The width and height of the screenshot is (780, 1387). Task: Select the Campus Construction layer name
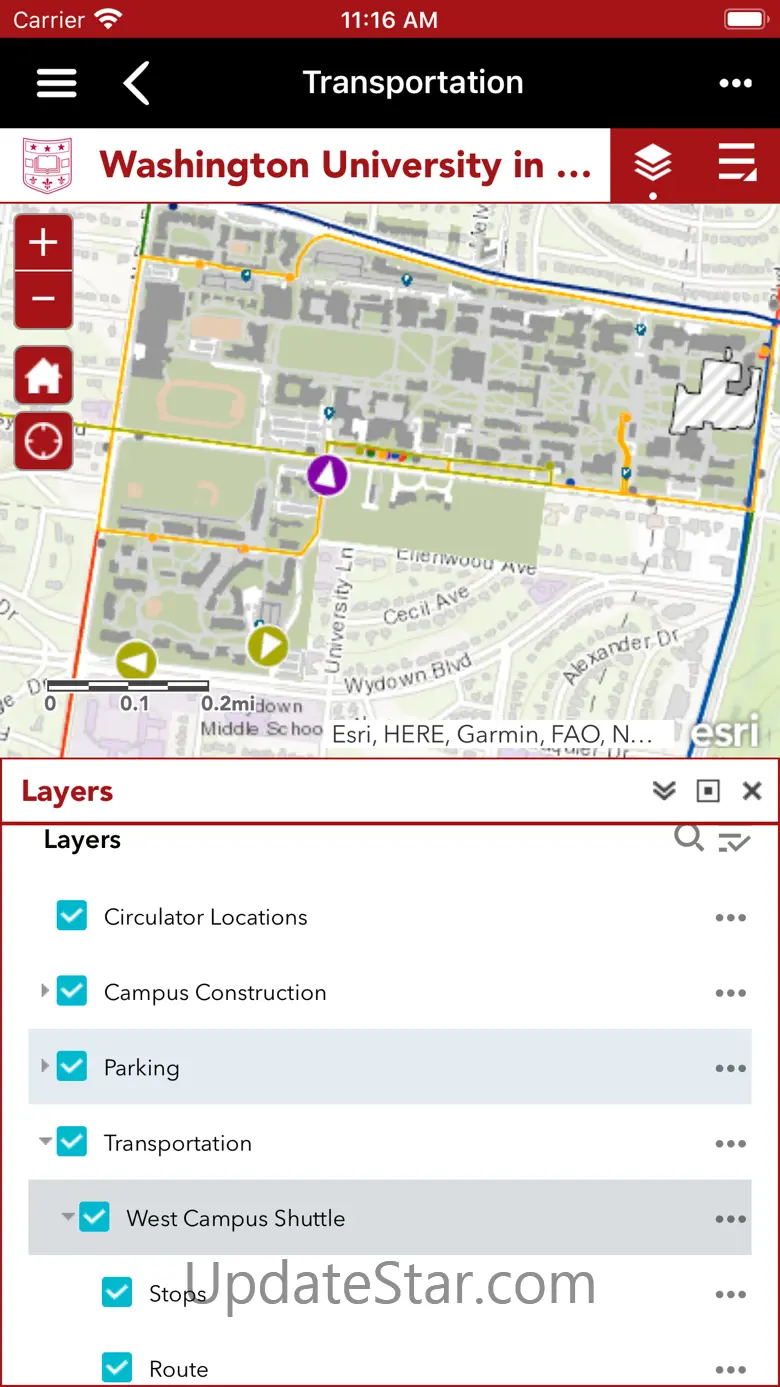point(215,992)
